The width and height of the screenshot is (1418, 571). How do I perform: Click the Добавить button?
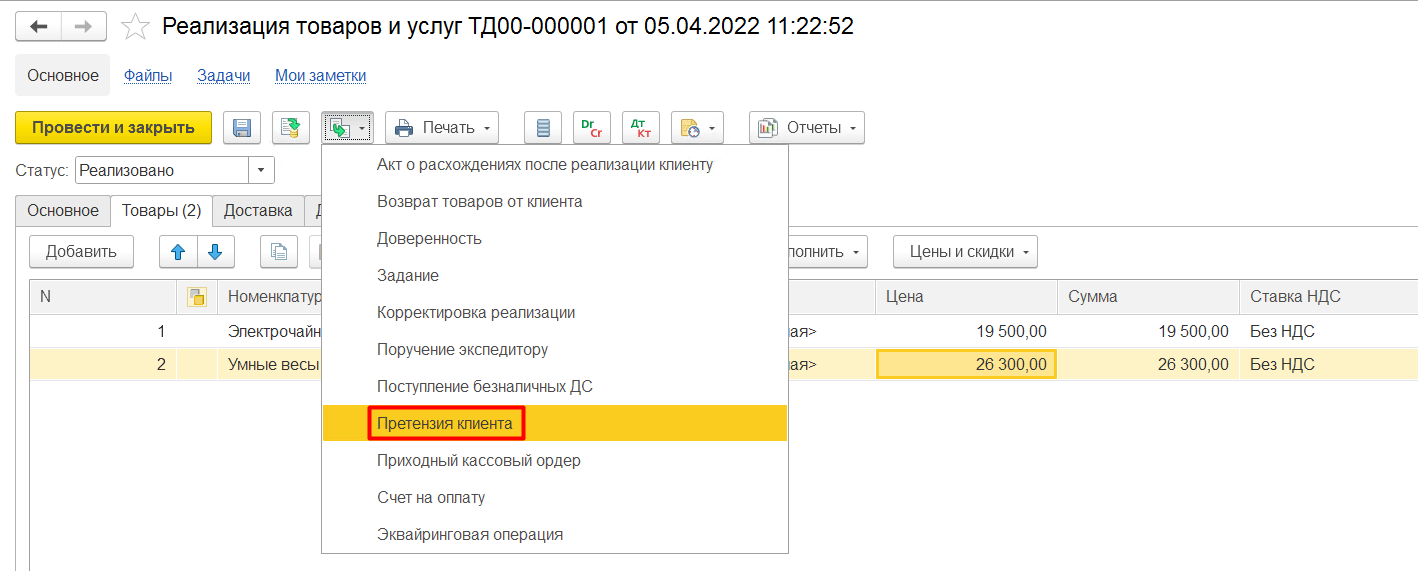click(x=81, y=252)
